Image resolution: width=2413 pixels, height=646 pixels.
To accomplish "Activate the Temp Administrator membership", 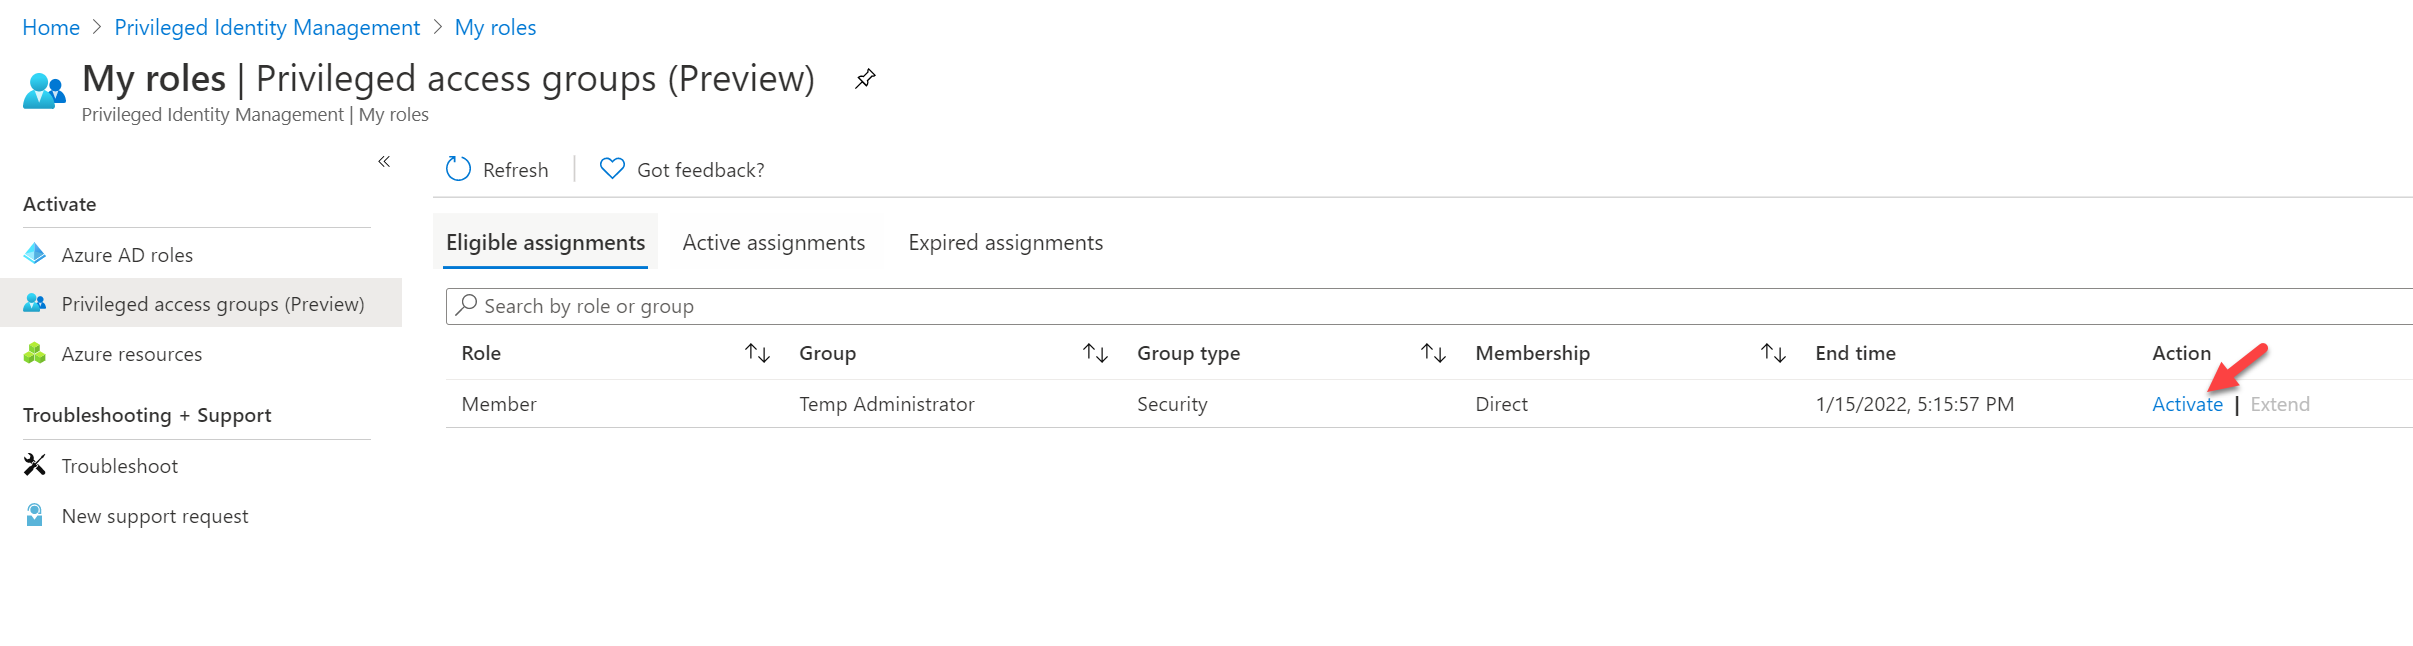I will (x=2187, y=404).
